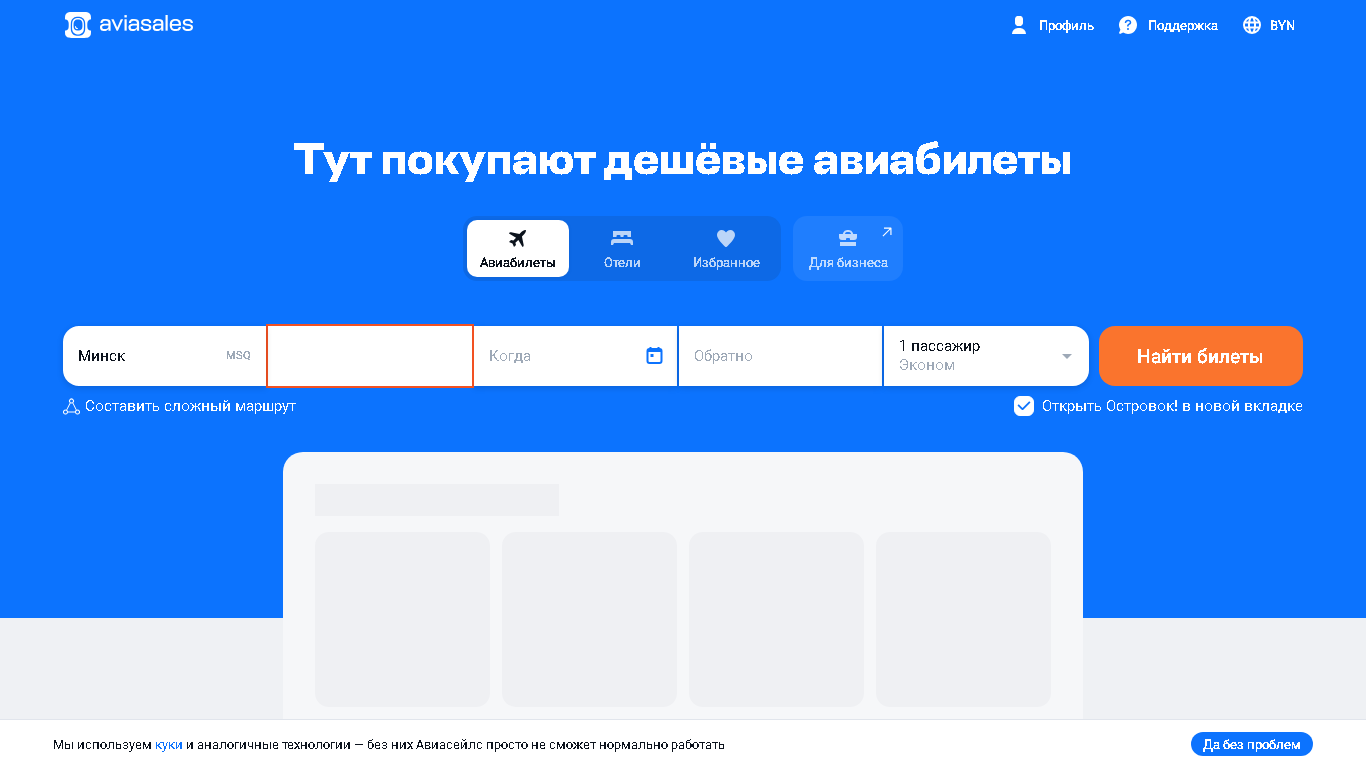
Task: Click the aviasales logo icon
Action: pyautogui.click(x=78, y=25)
